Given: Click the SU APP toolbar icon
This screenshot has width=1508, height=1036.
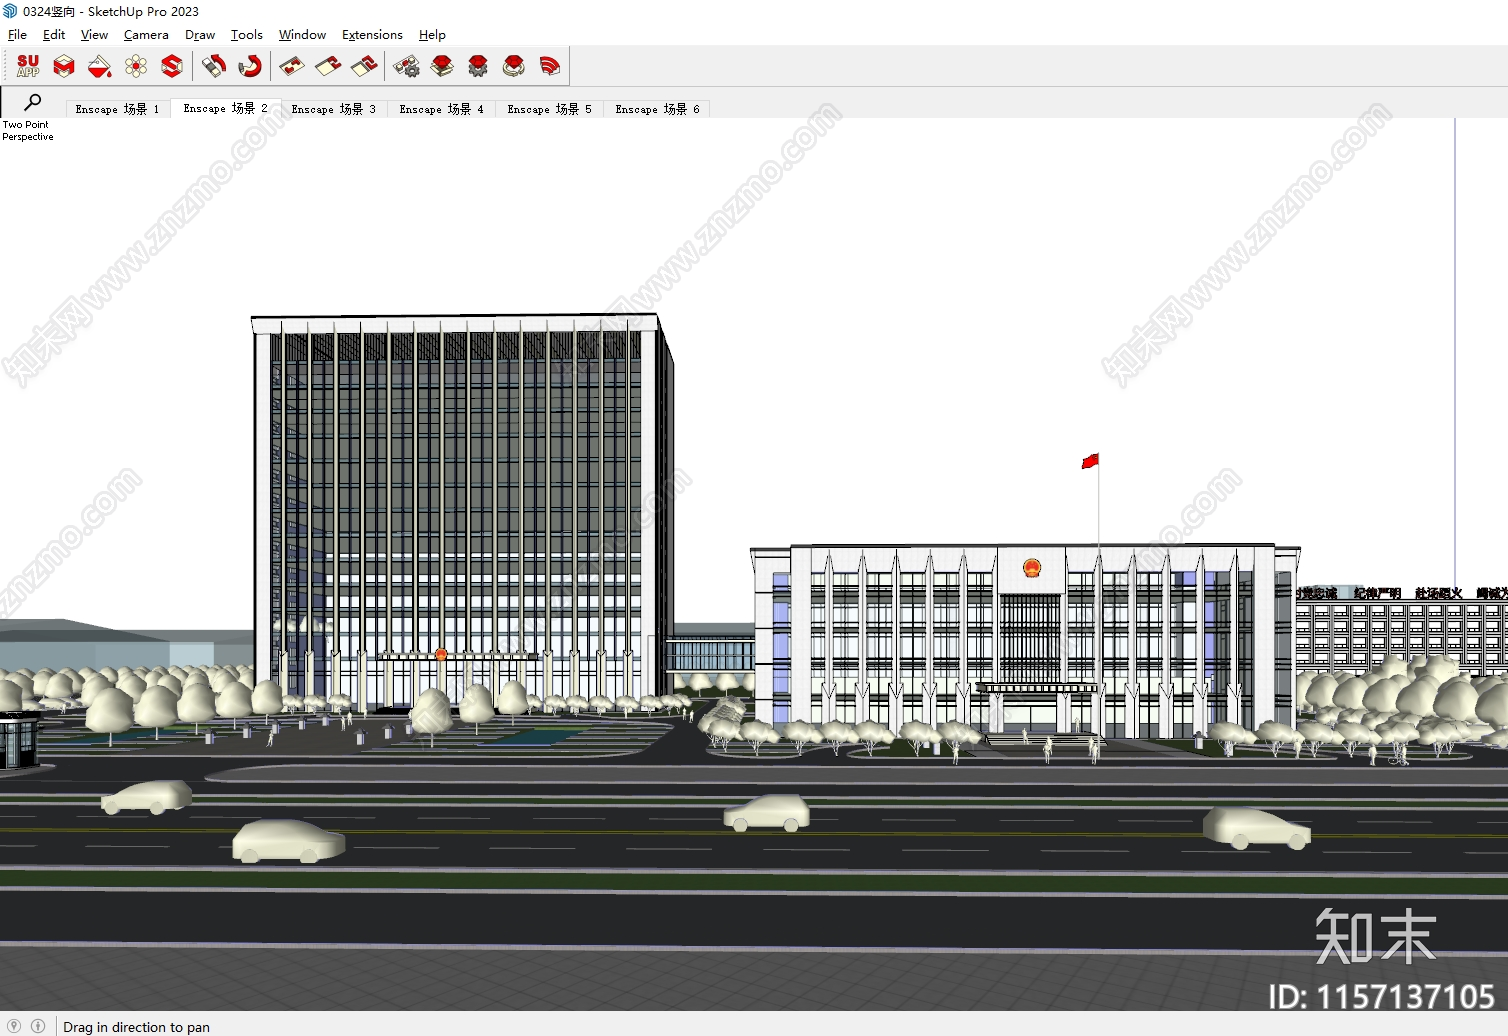Looking at the screenshot, I should pyautogui.click(x=28, y=66).
